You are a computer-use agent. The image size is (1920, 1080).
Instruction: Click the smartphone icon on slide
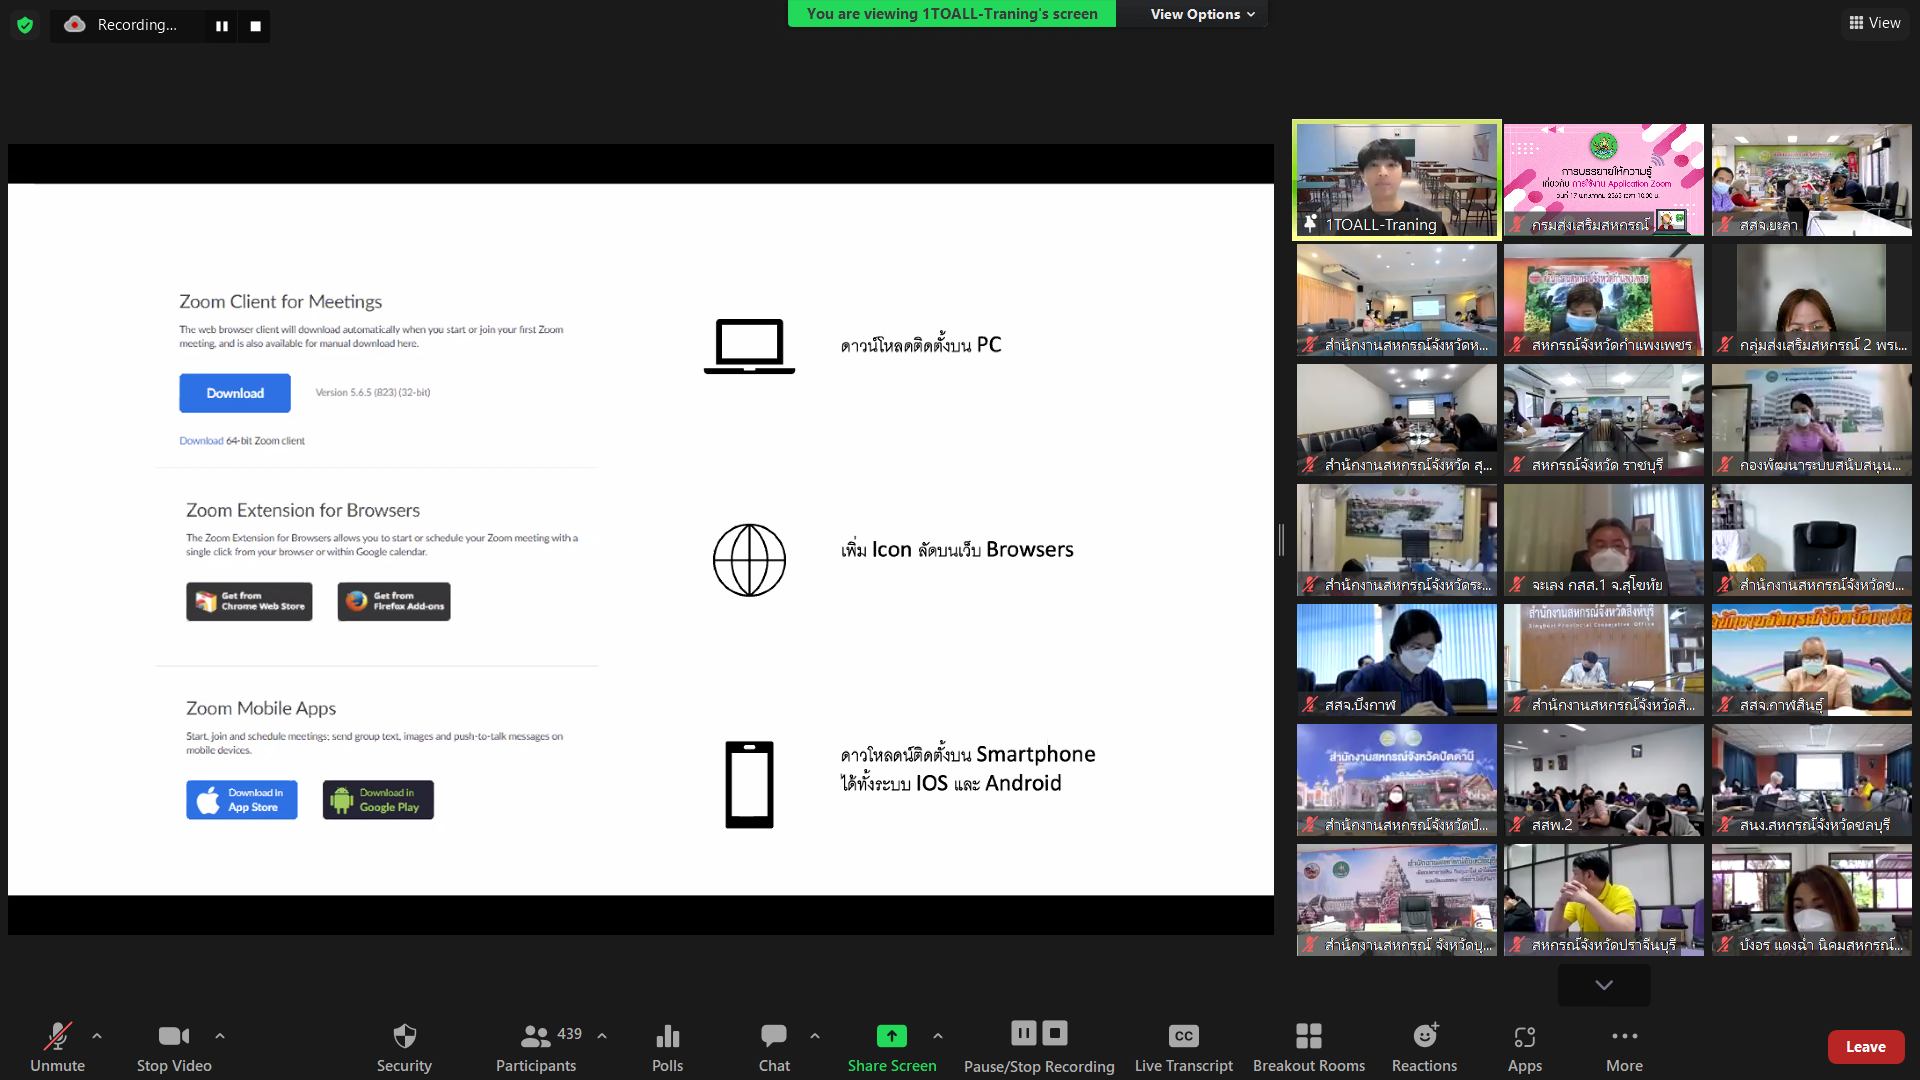[x=749, y=785]
